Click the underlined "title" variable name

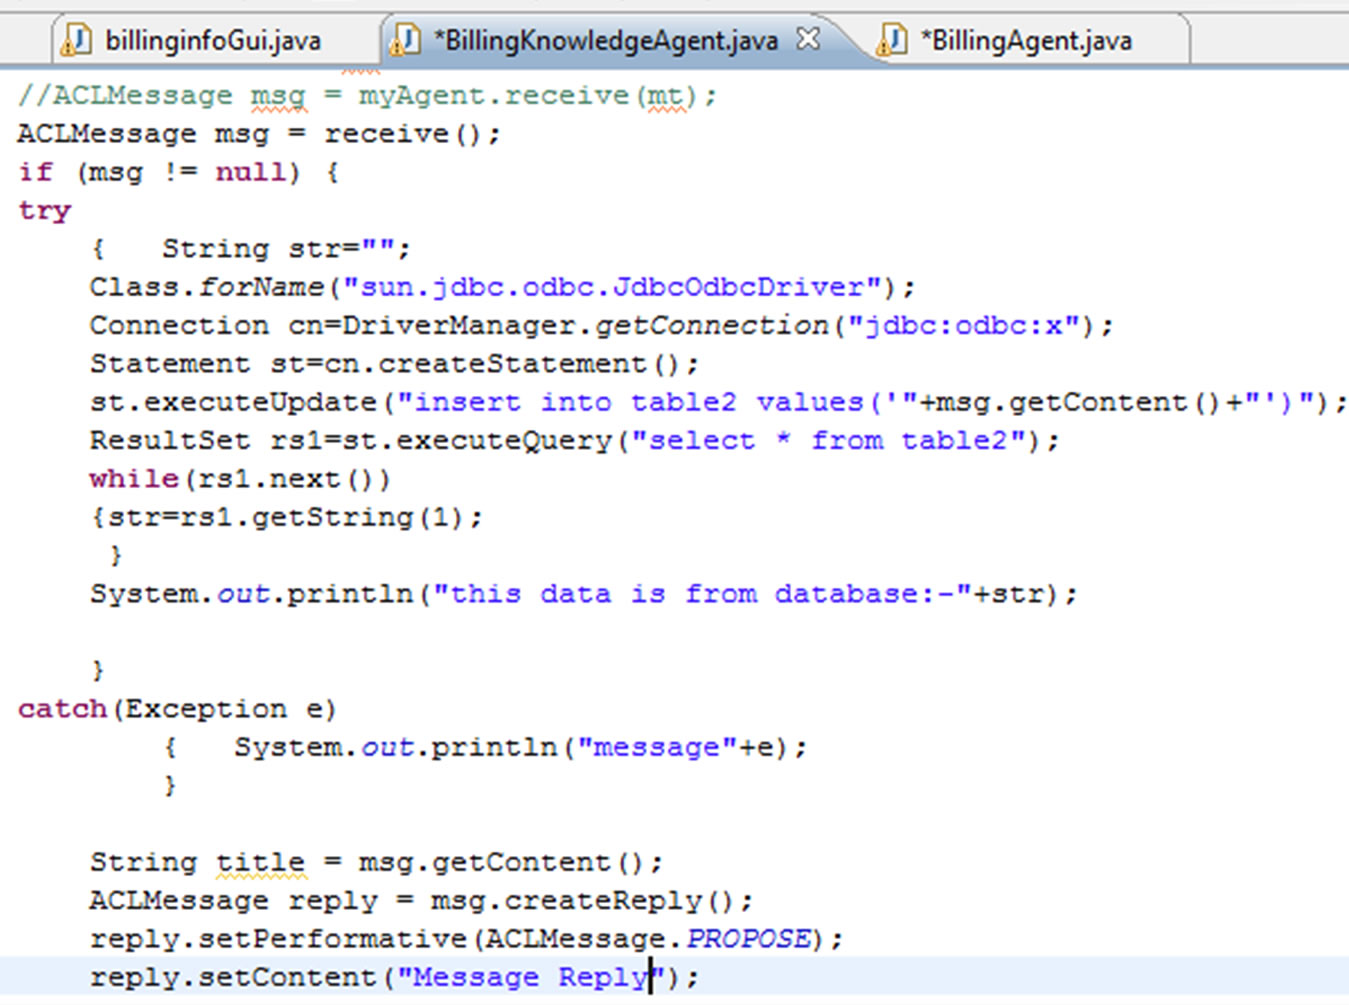(260, 862)
